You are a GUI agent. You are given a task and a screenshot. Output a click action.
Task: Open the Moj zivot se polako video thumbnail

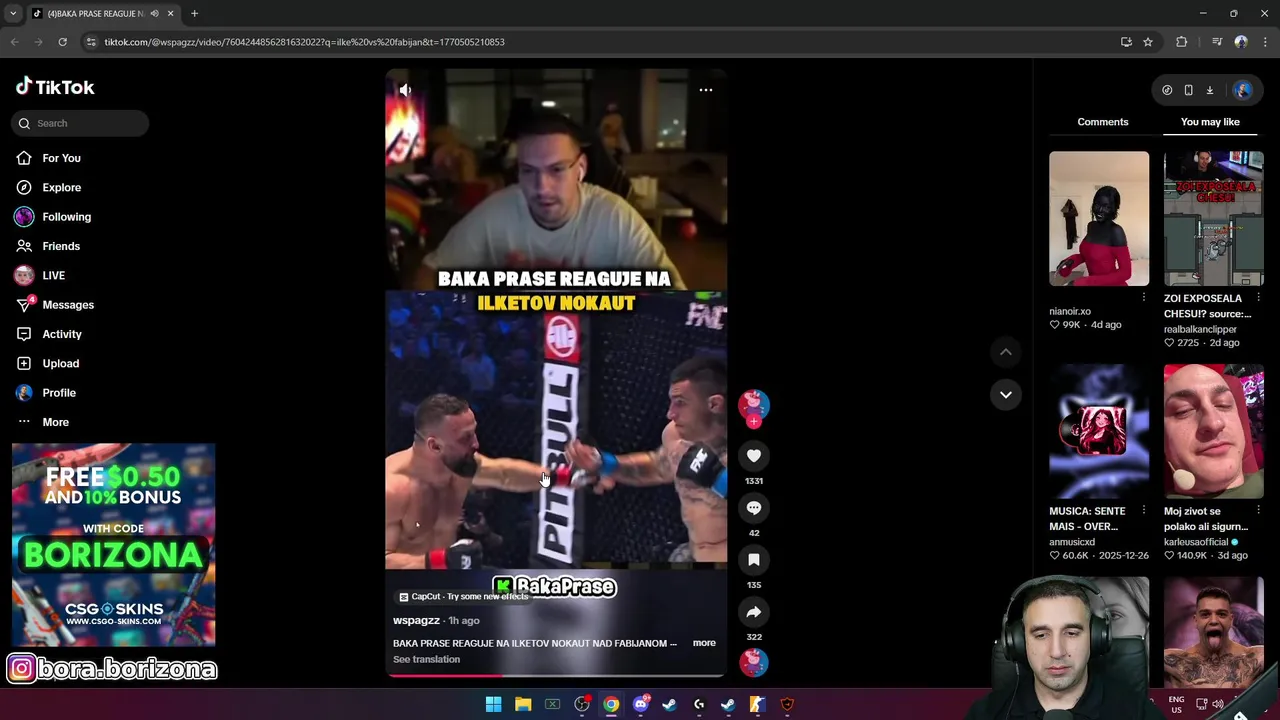tap(1213, 431)
